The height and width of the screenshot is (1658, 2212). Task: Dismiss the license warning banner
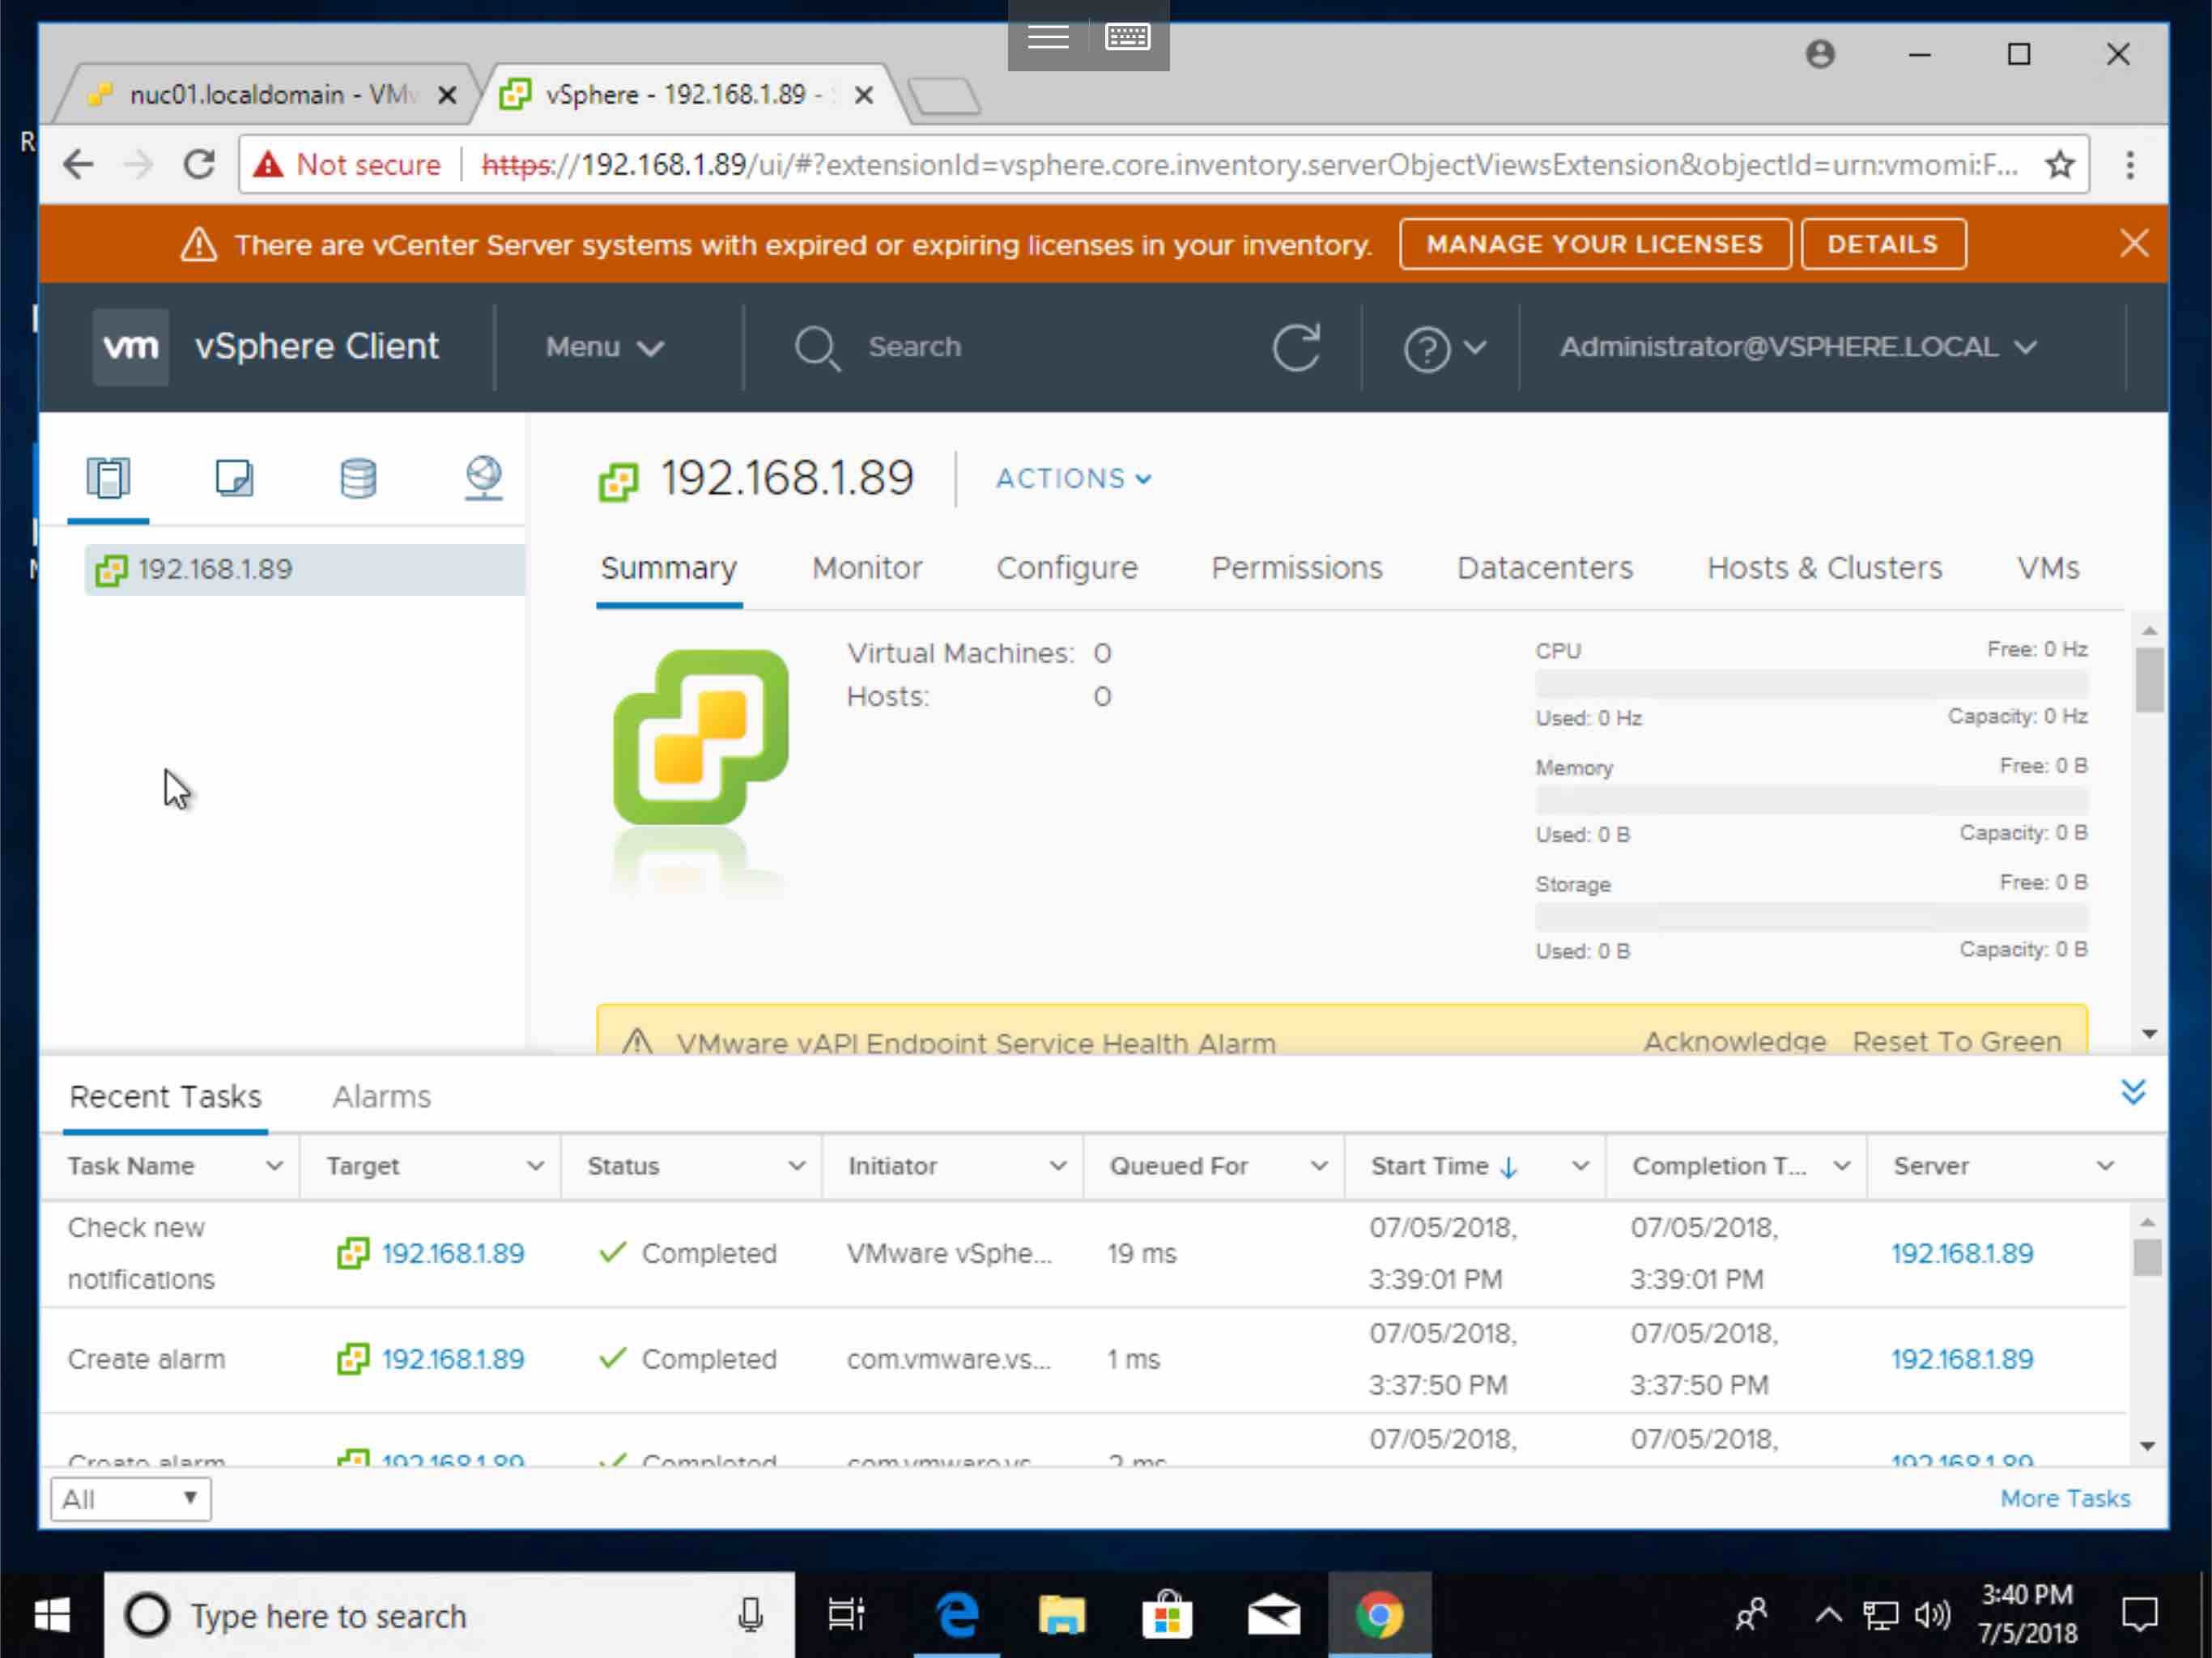tap(2133, 243)
